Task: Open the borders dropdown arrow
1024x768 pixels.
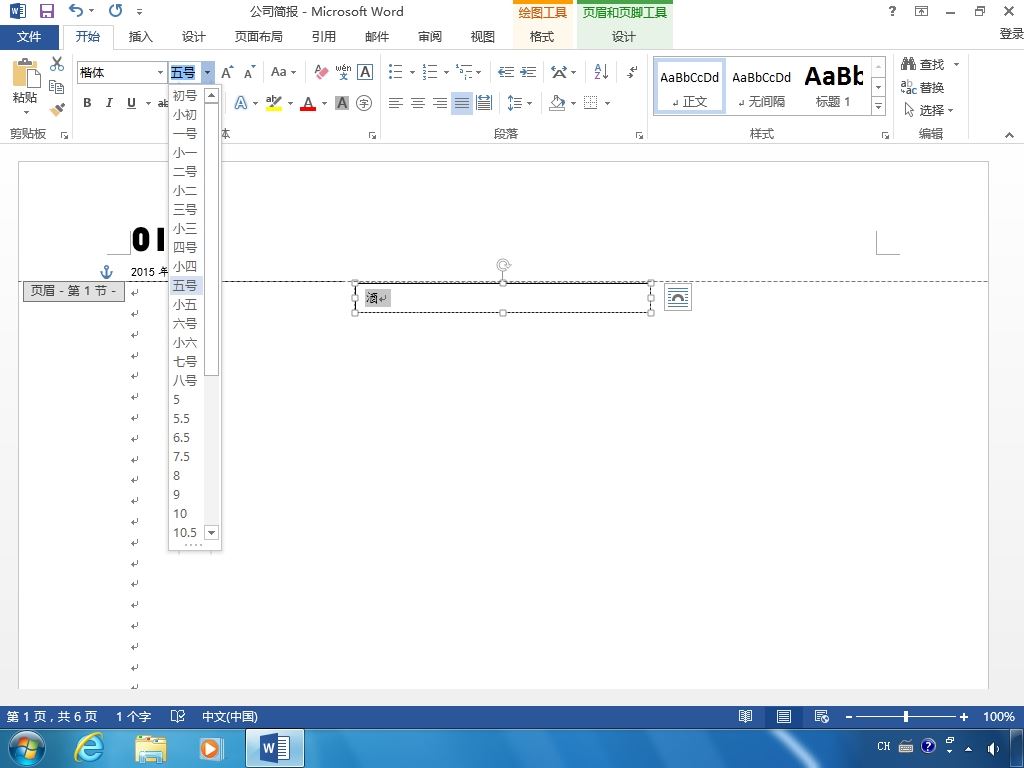Action: pyautogui.click(x=607, y=103)
